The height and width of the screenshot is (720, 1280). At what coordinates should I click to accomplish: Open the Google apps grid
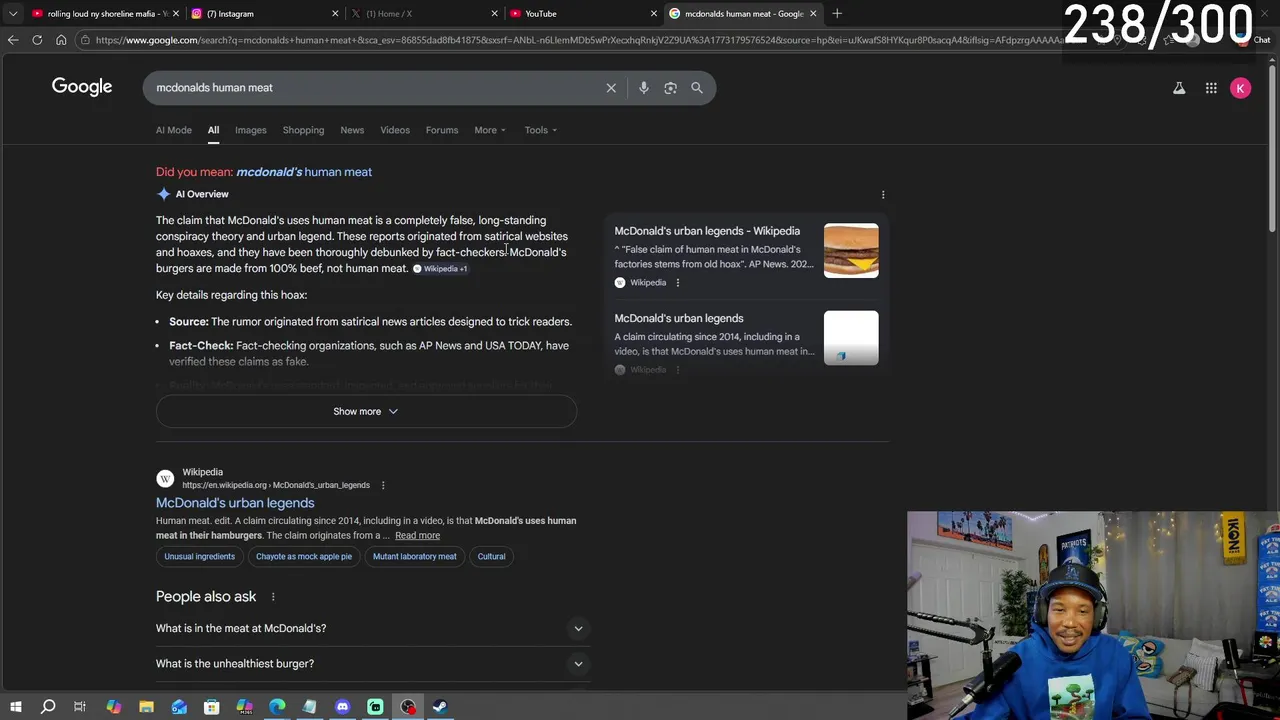pos(1211,88)
